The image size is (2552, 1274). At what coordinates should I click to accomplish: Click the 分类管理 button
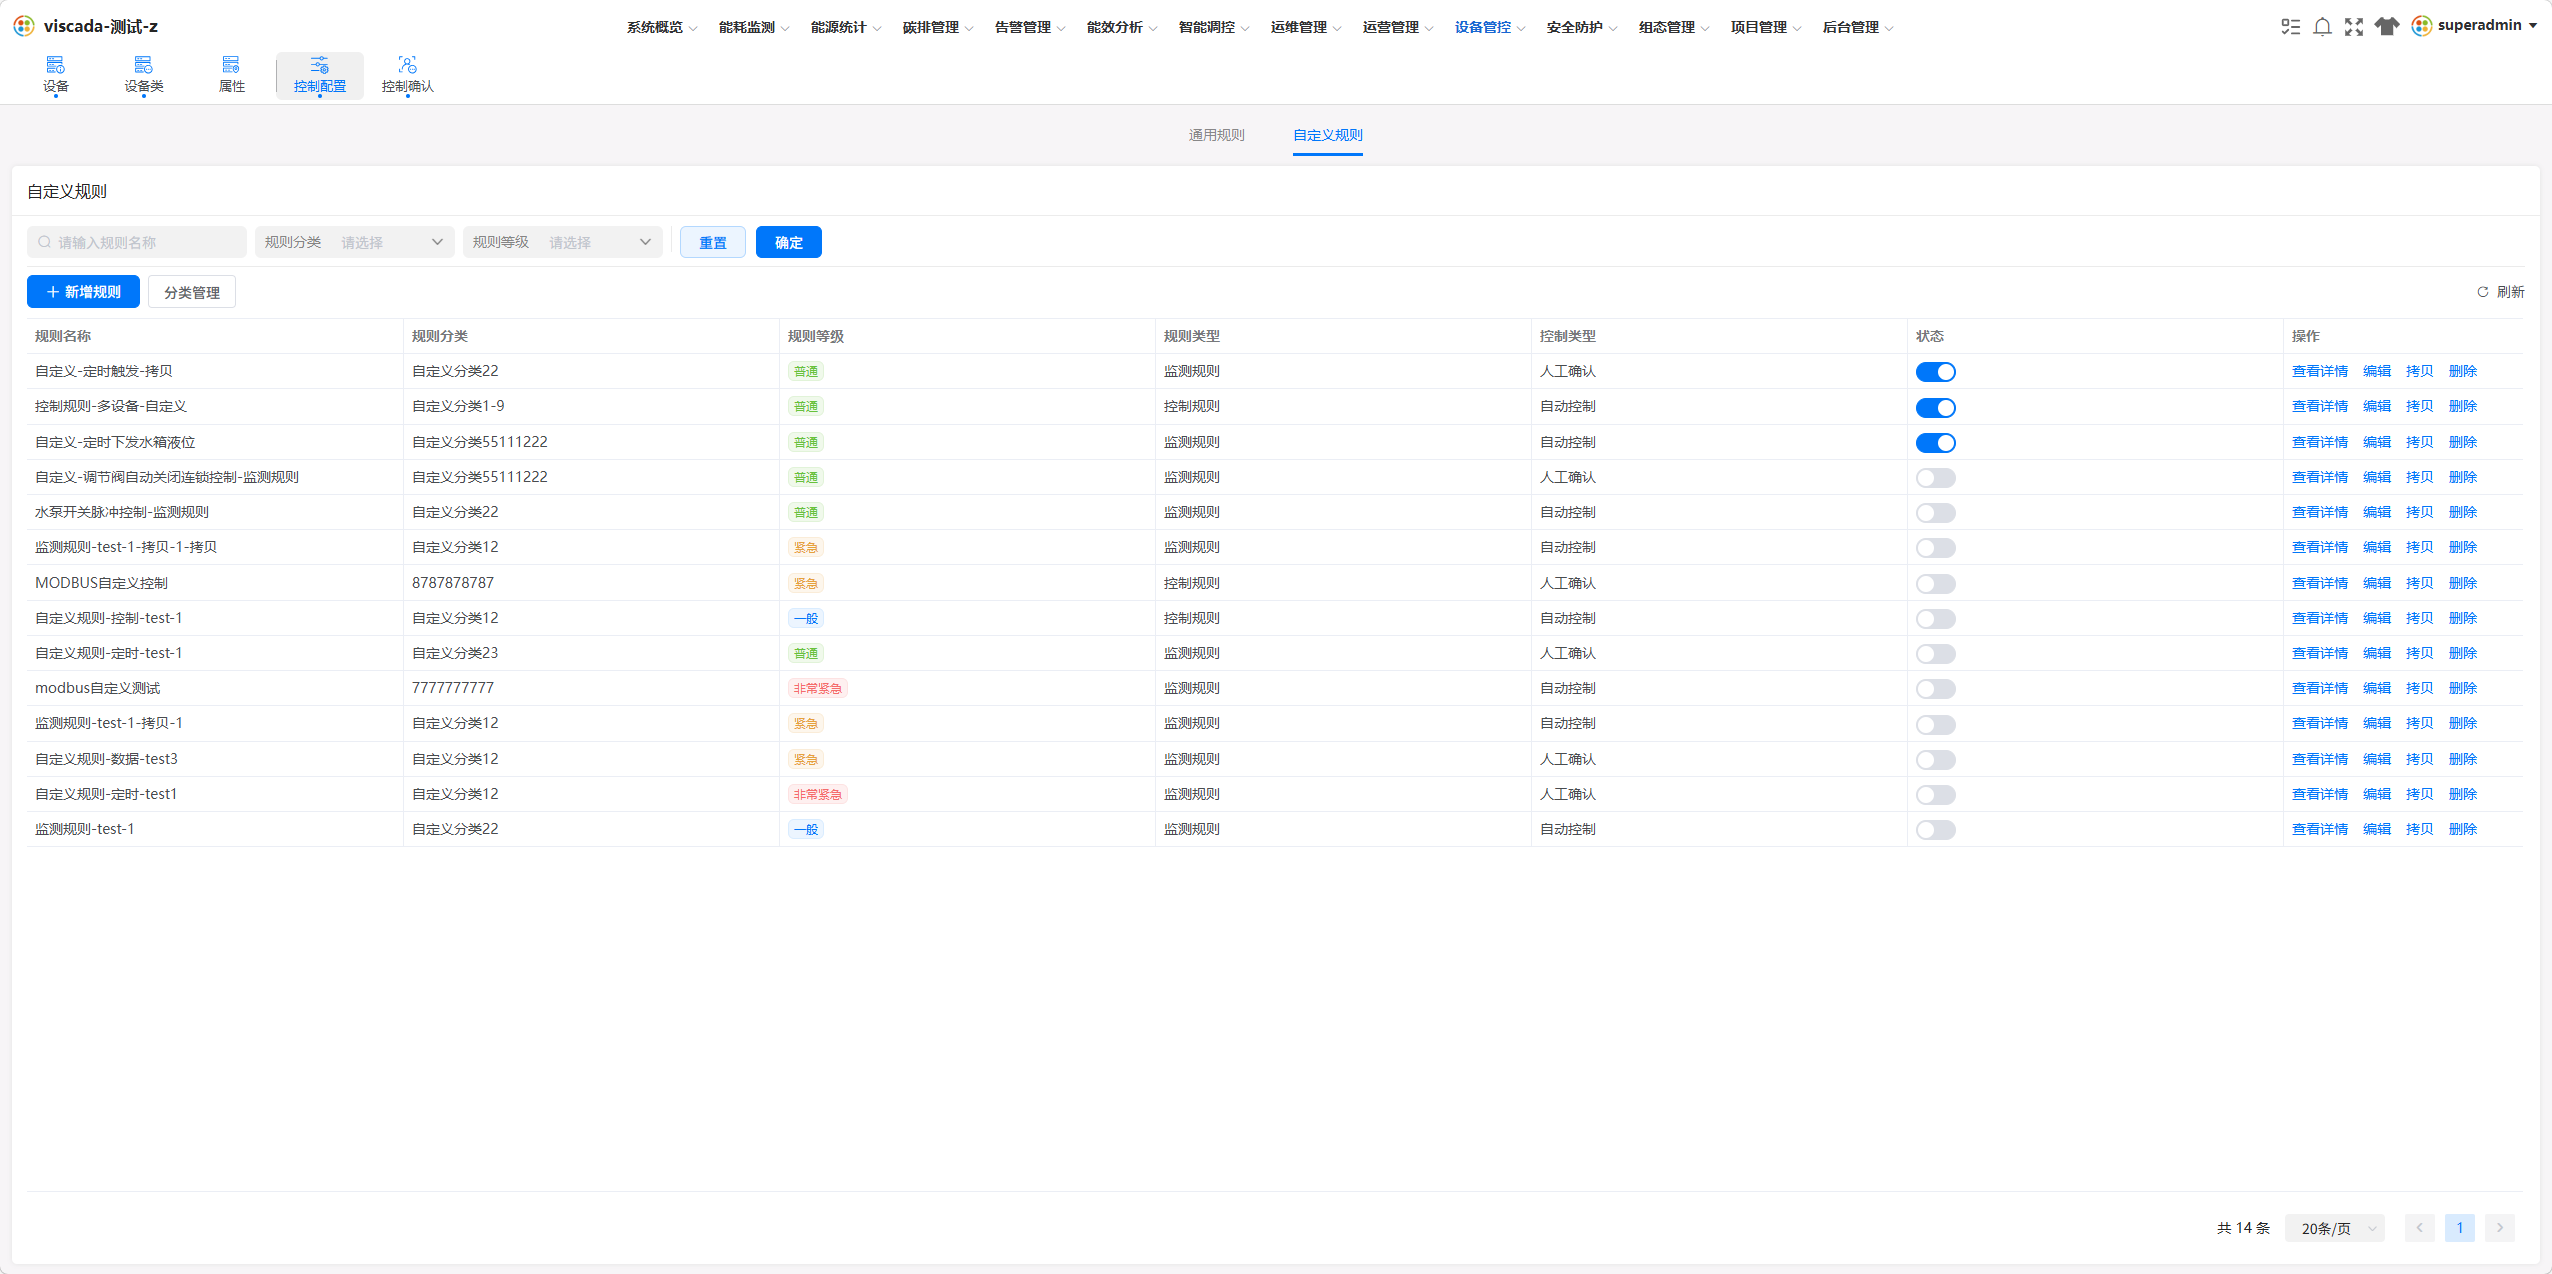coord(192,292)
